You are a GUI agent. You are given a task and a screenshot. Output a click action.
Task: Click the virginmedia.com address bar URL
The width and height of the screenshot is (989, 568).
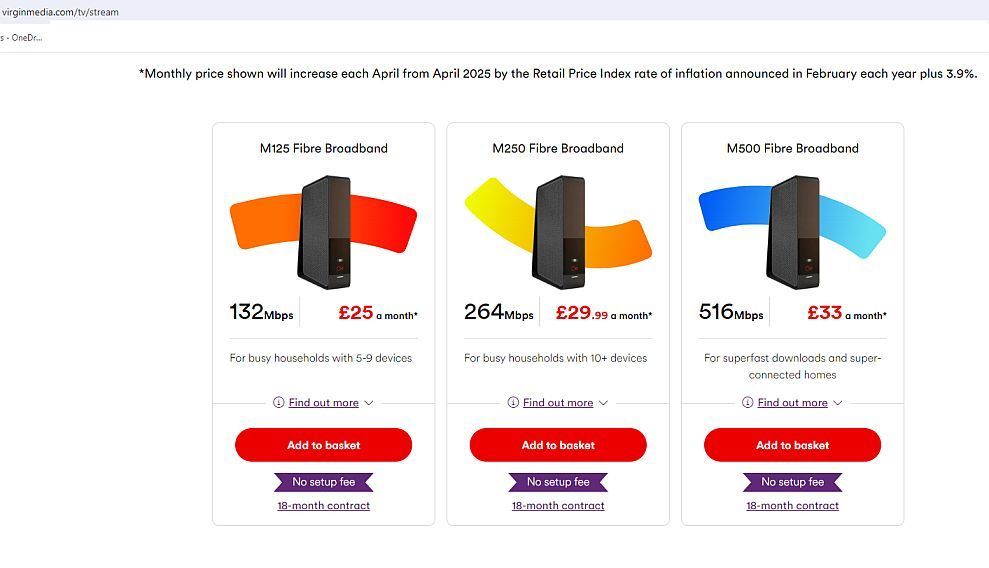pyautogui.click(x=61, y=12)
